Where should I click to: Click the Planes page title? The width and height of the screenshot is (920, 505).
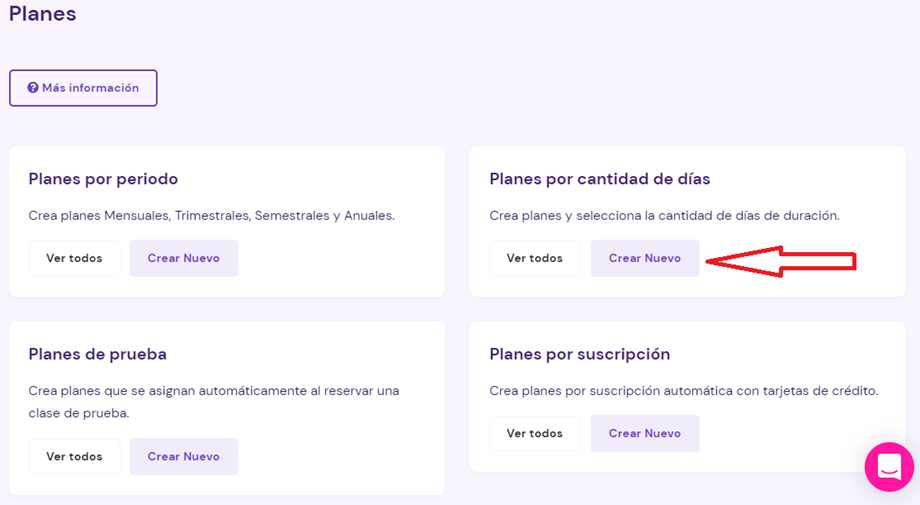(x=42, y=13)
